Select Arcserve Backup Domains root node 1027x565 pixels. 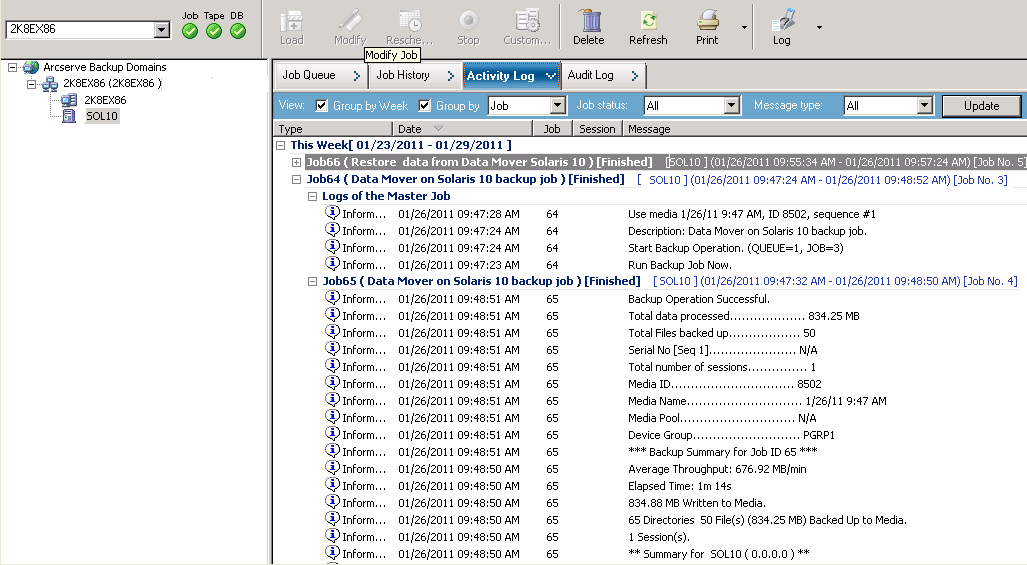(104, 67)
